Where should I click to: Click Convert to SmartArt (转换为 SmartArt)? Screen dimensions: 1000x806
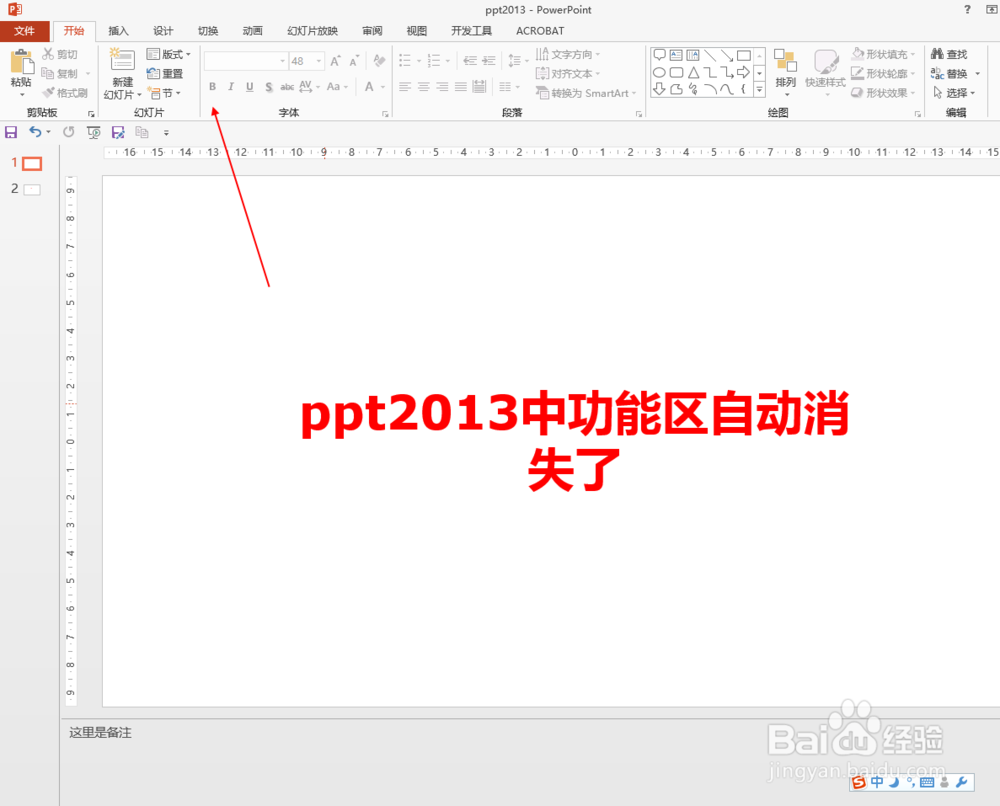point(585,93)
